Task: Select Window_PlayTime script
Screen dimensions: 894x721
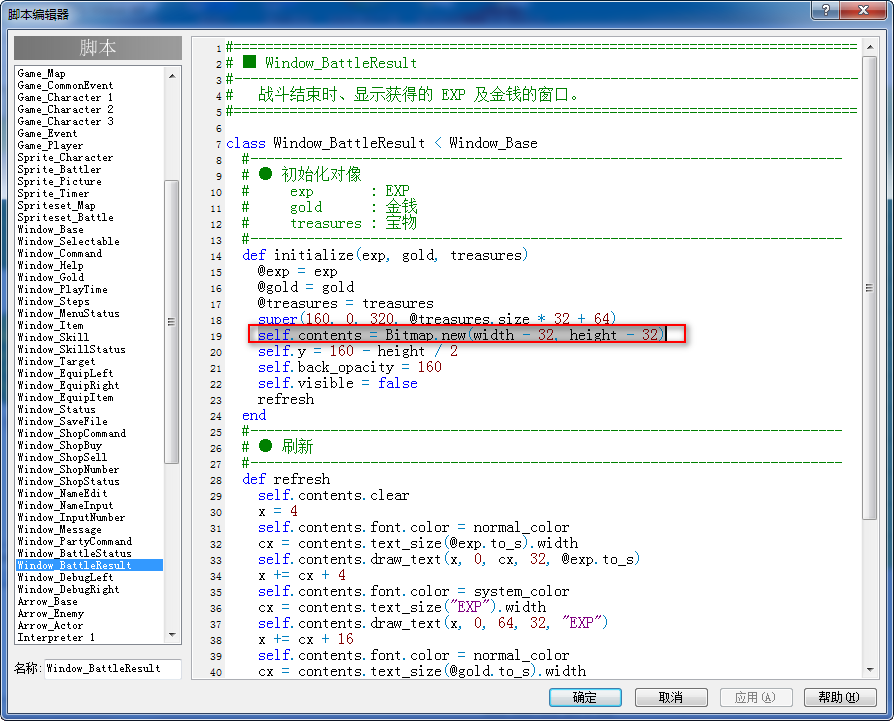Action: 63,289
